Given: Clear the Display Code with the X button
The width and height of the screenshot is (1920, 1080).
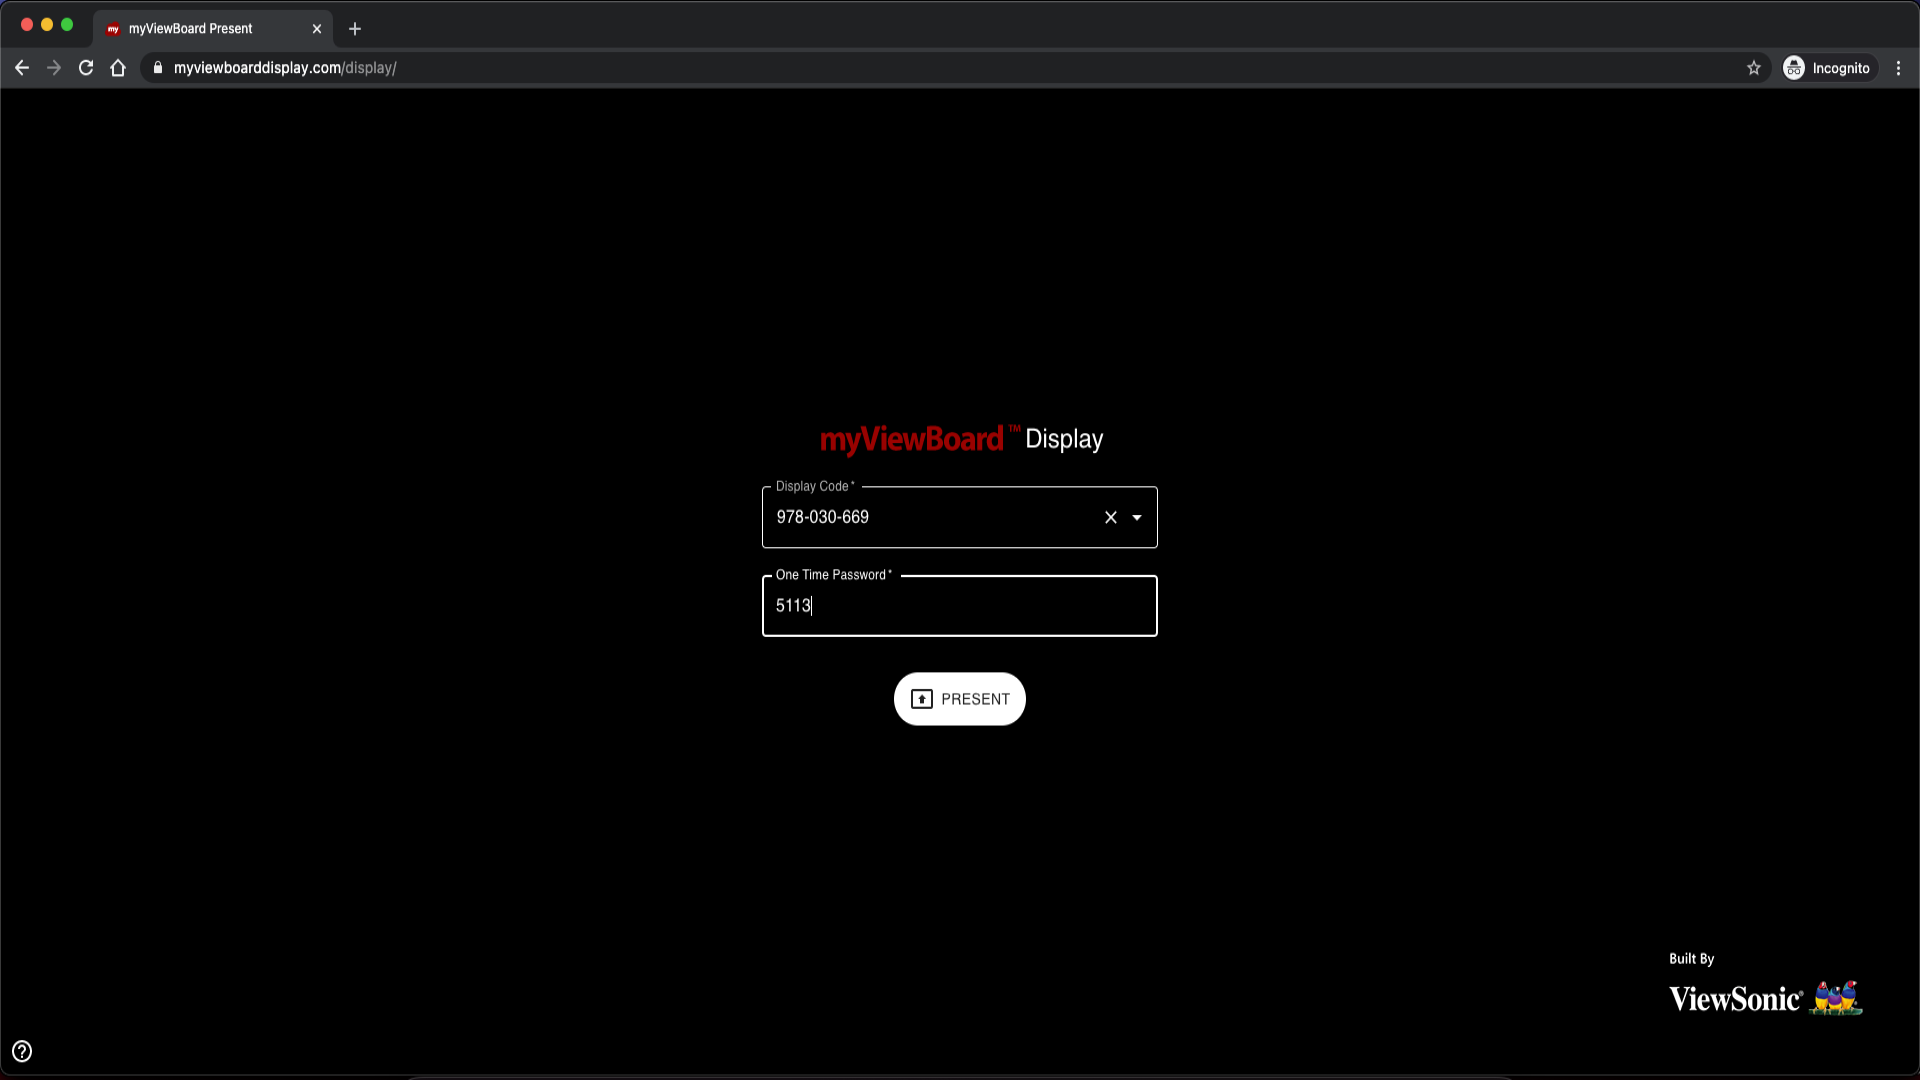Looking at the screenshot, I should click(1110, 517).
